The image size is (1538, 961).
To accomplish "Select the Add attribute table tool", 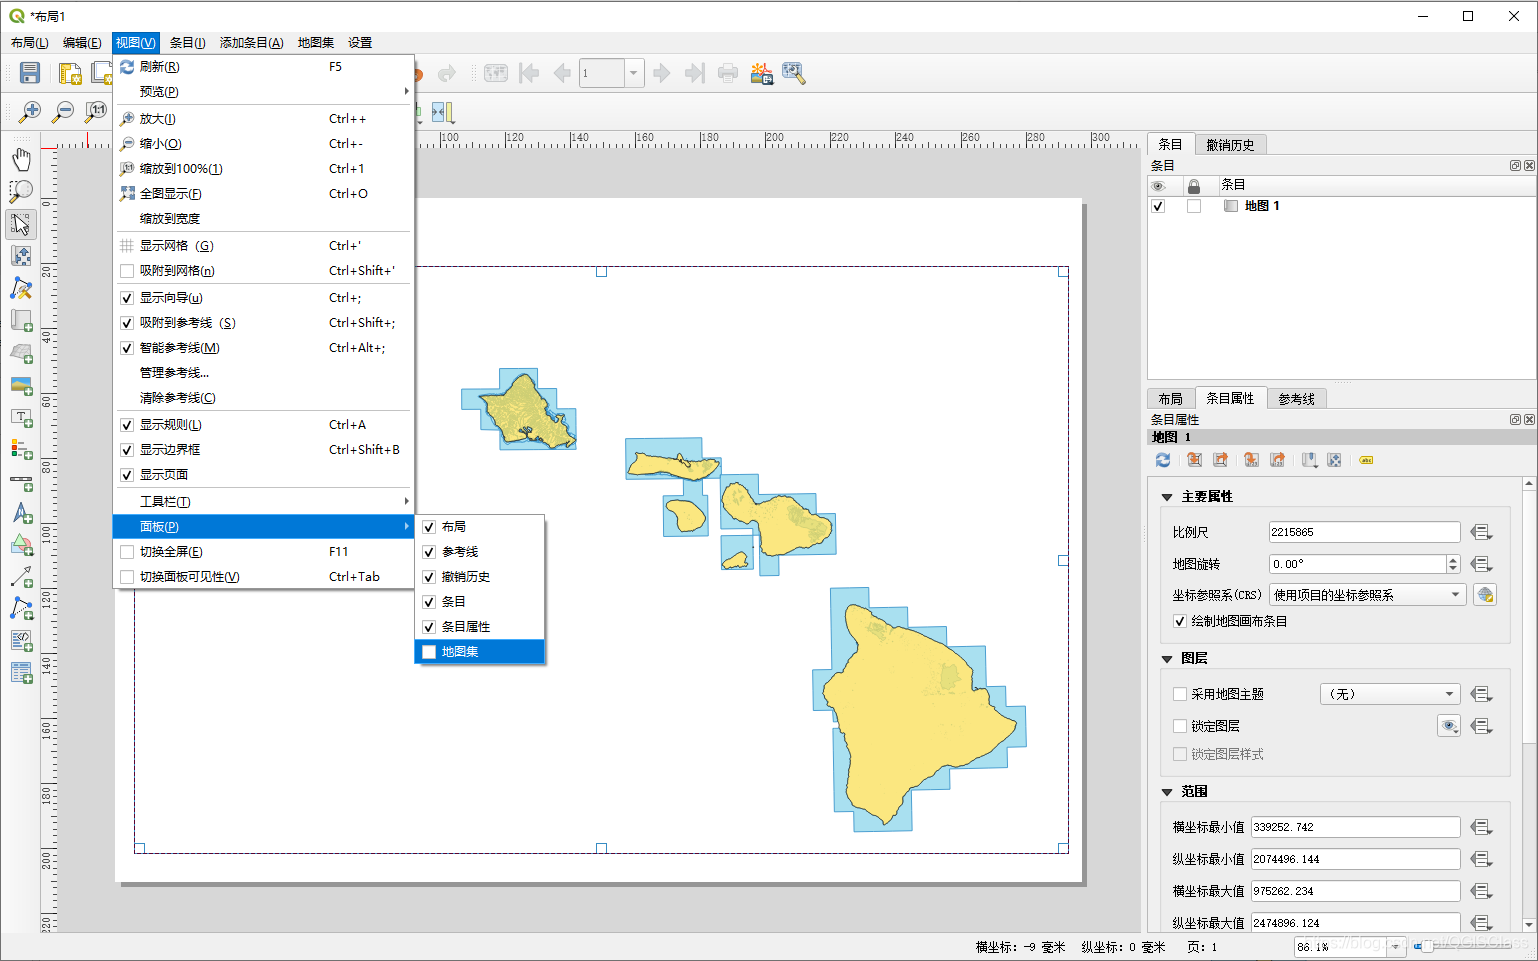I will pos(21,673).
